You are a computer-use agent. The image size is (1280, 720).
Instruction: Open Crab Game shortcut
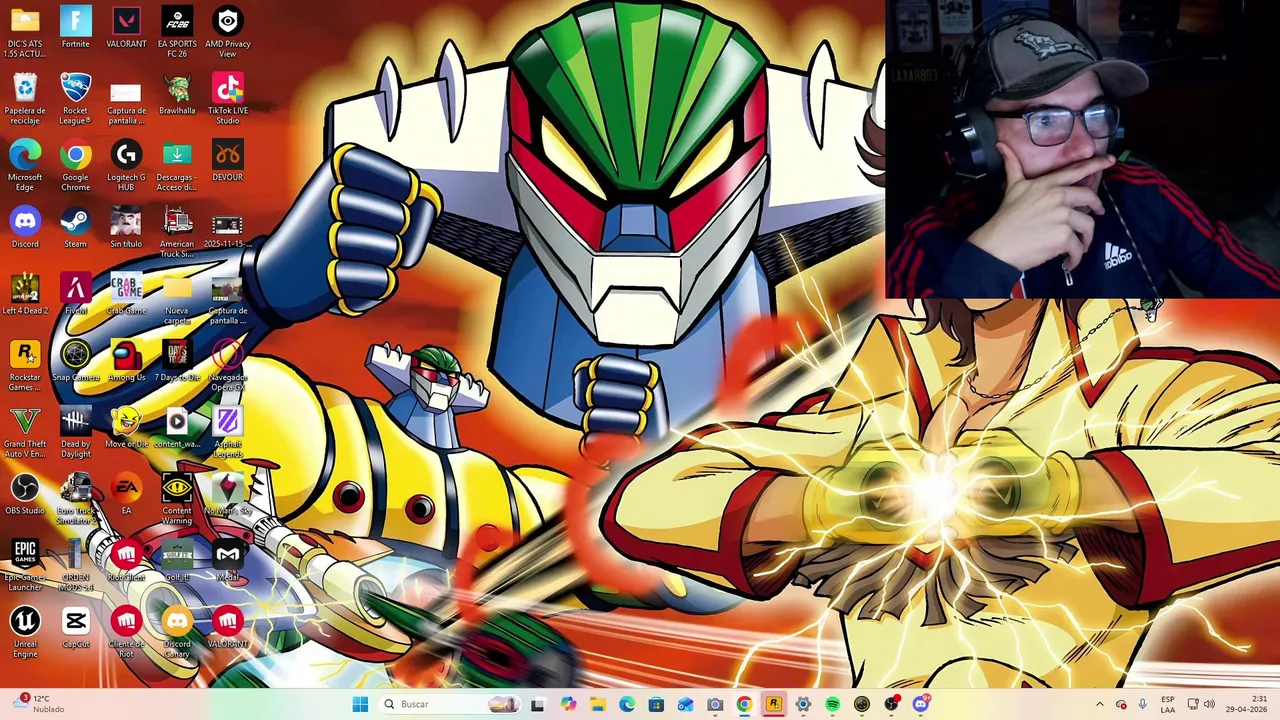[x=126, y=295]
